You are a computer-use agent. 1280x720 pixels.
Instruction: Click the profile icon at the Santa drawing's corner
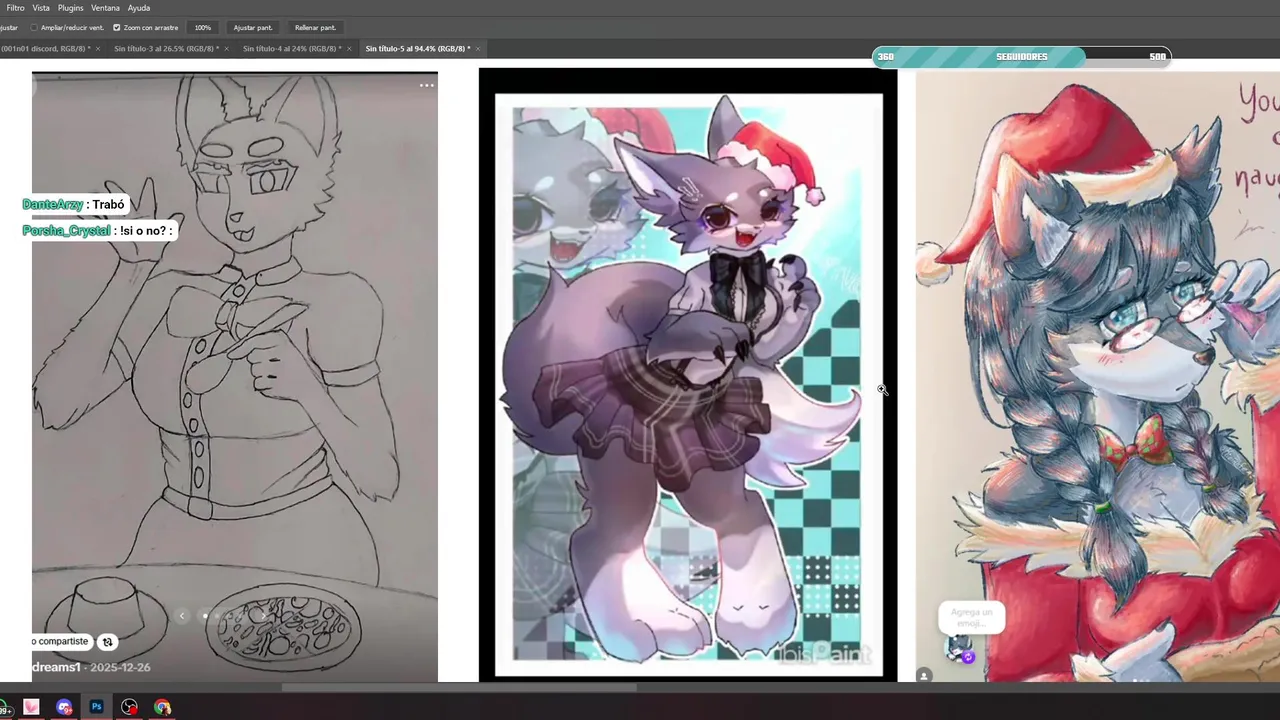click(924, 676)
